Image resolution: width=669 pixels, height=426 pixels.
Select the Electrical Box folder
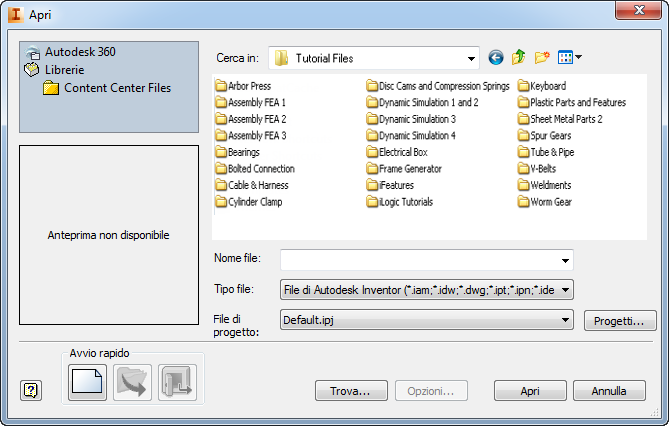pyautogui.click(x=397, y=152)
